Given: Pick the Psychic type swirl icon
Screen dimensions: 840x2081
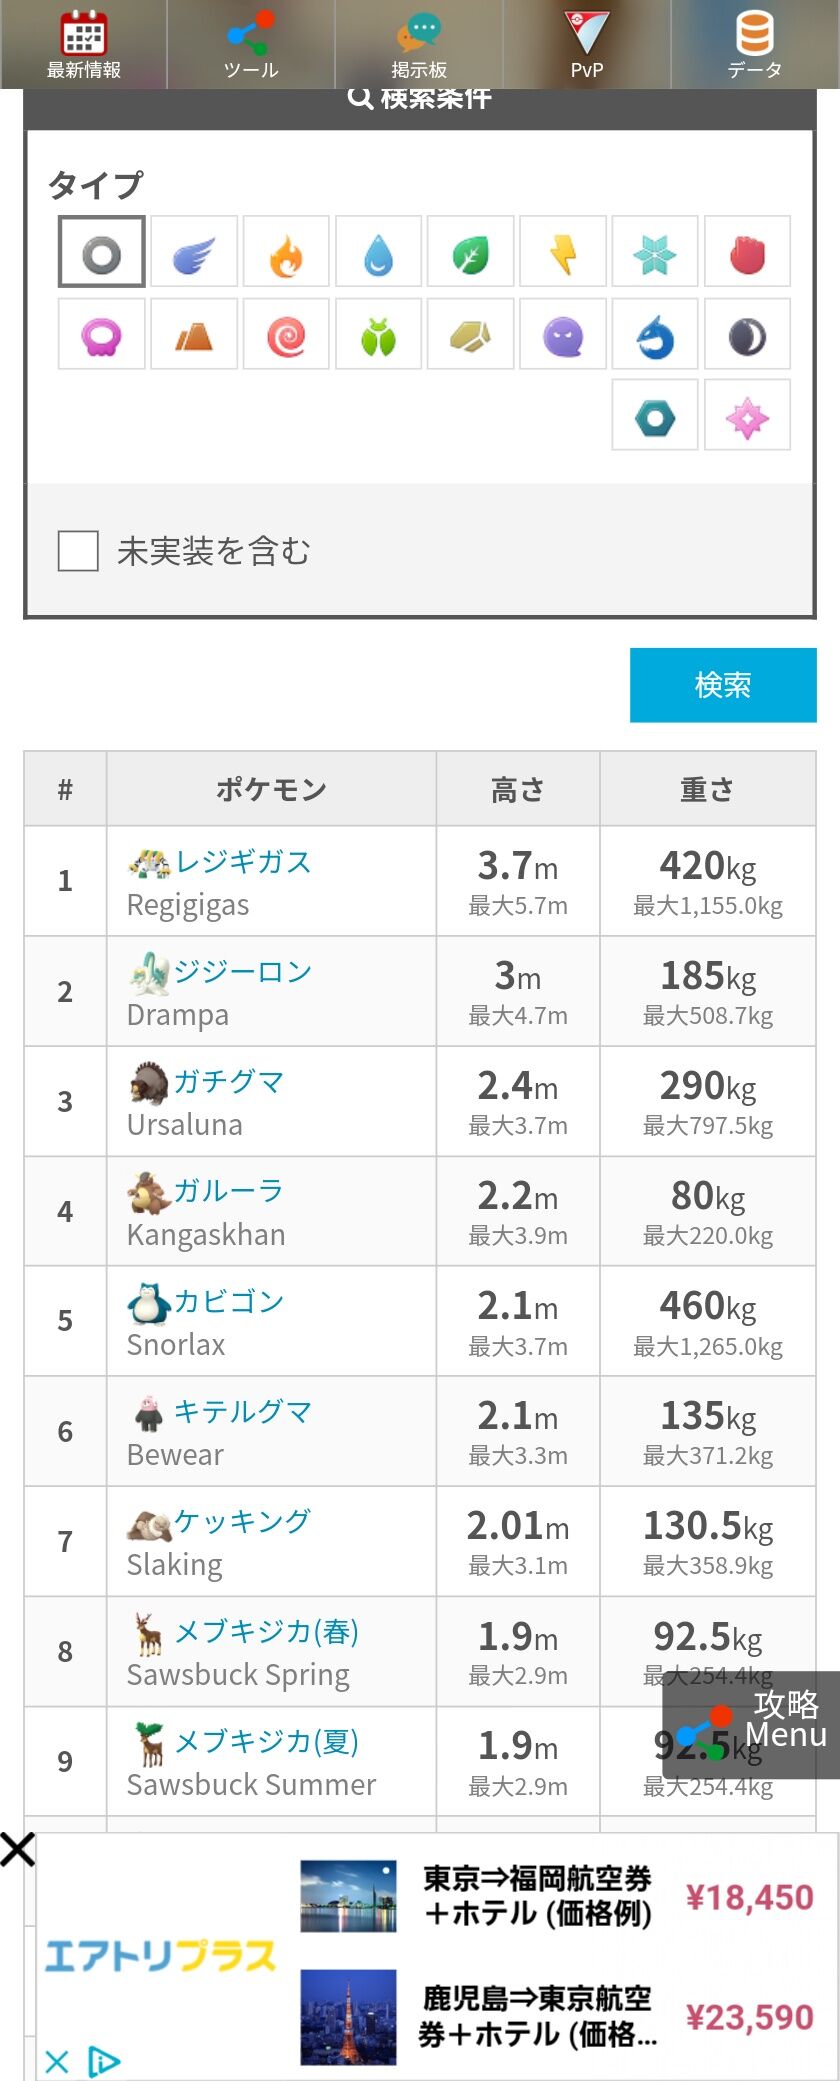Looking at the screenshot, I should 286,335.
